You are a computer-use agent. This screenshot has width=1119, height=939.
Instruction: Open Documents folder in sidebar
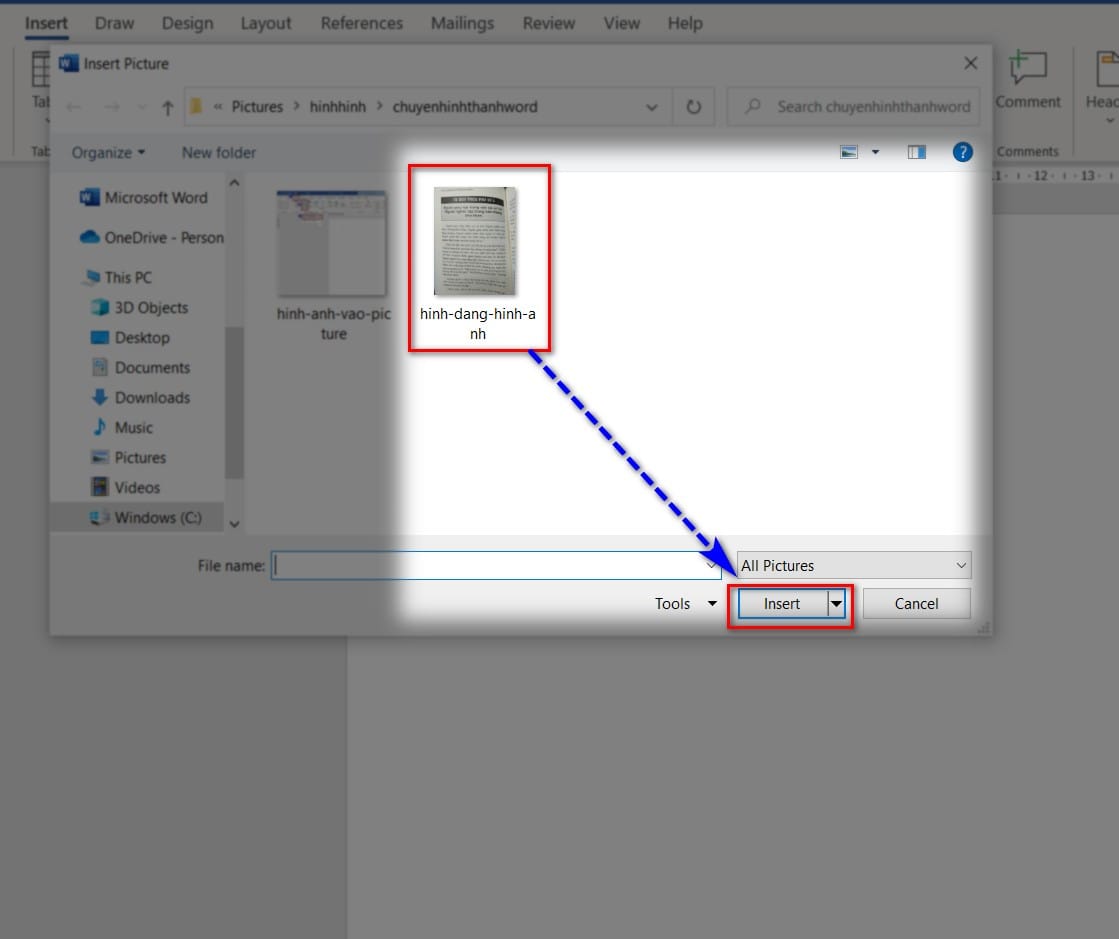pos(141,367)
